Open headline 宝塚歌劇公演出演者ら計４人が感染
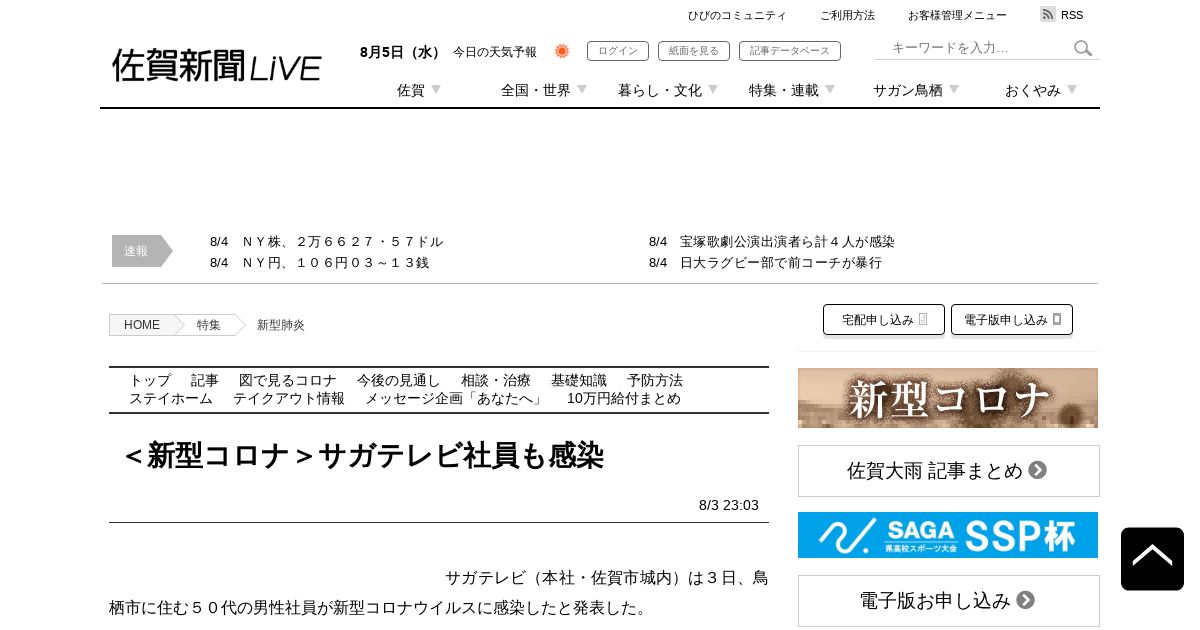1200x630 pixels. tap(787, 242)
